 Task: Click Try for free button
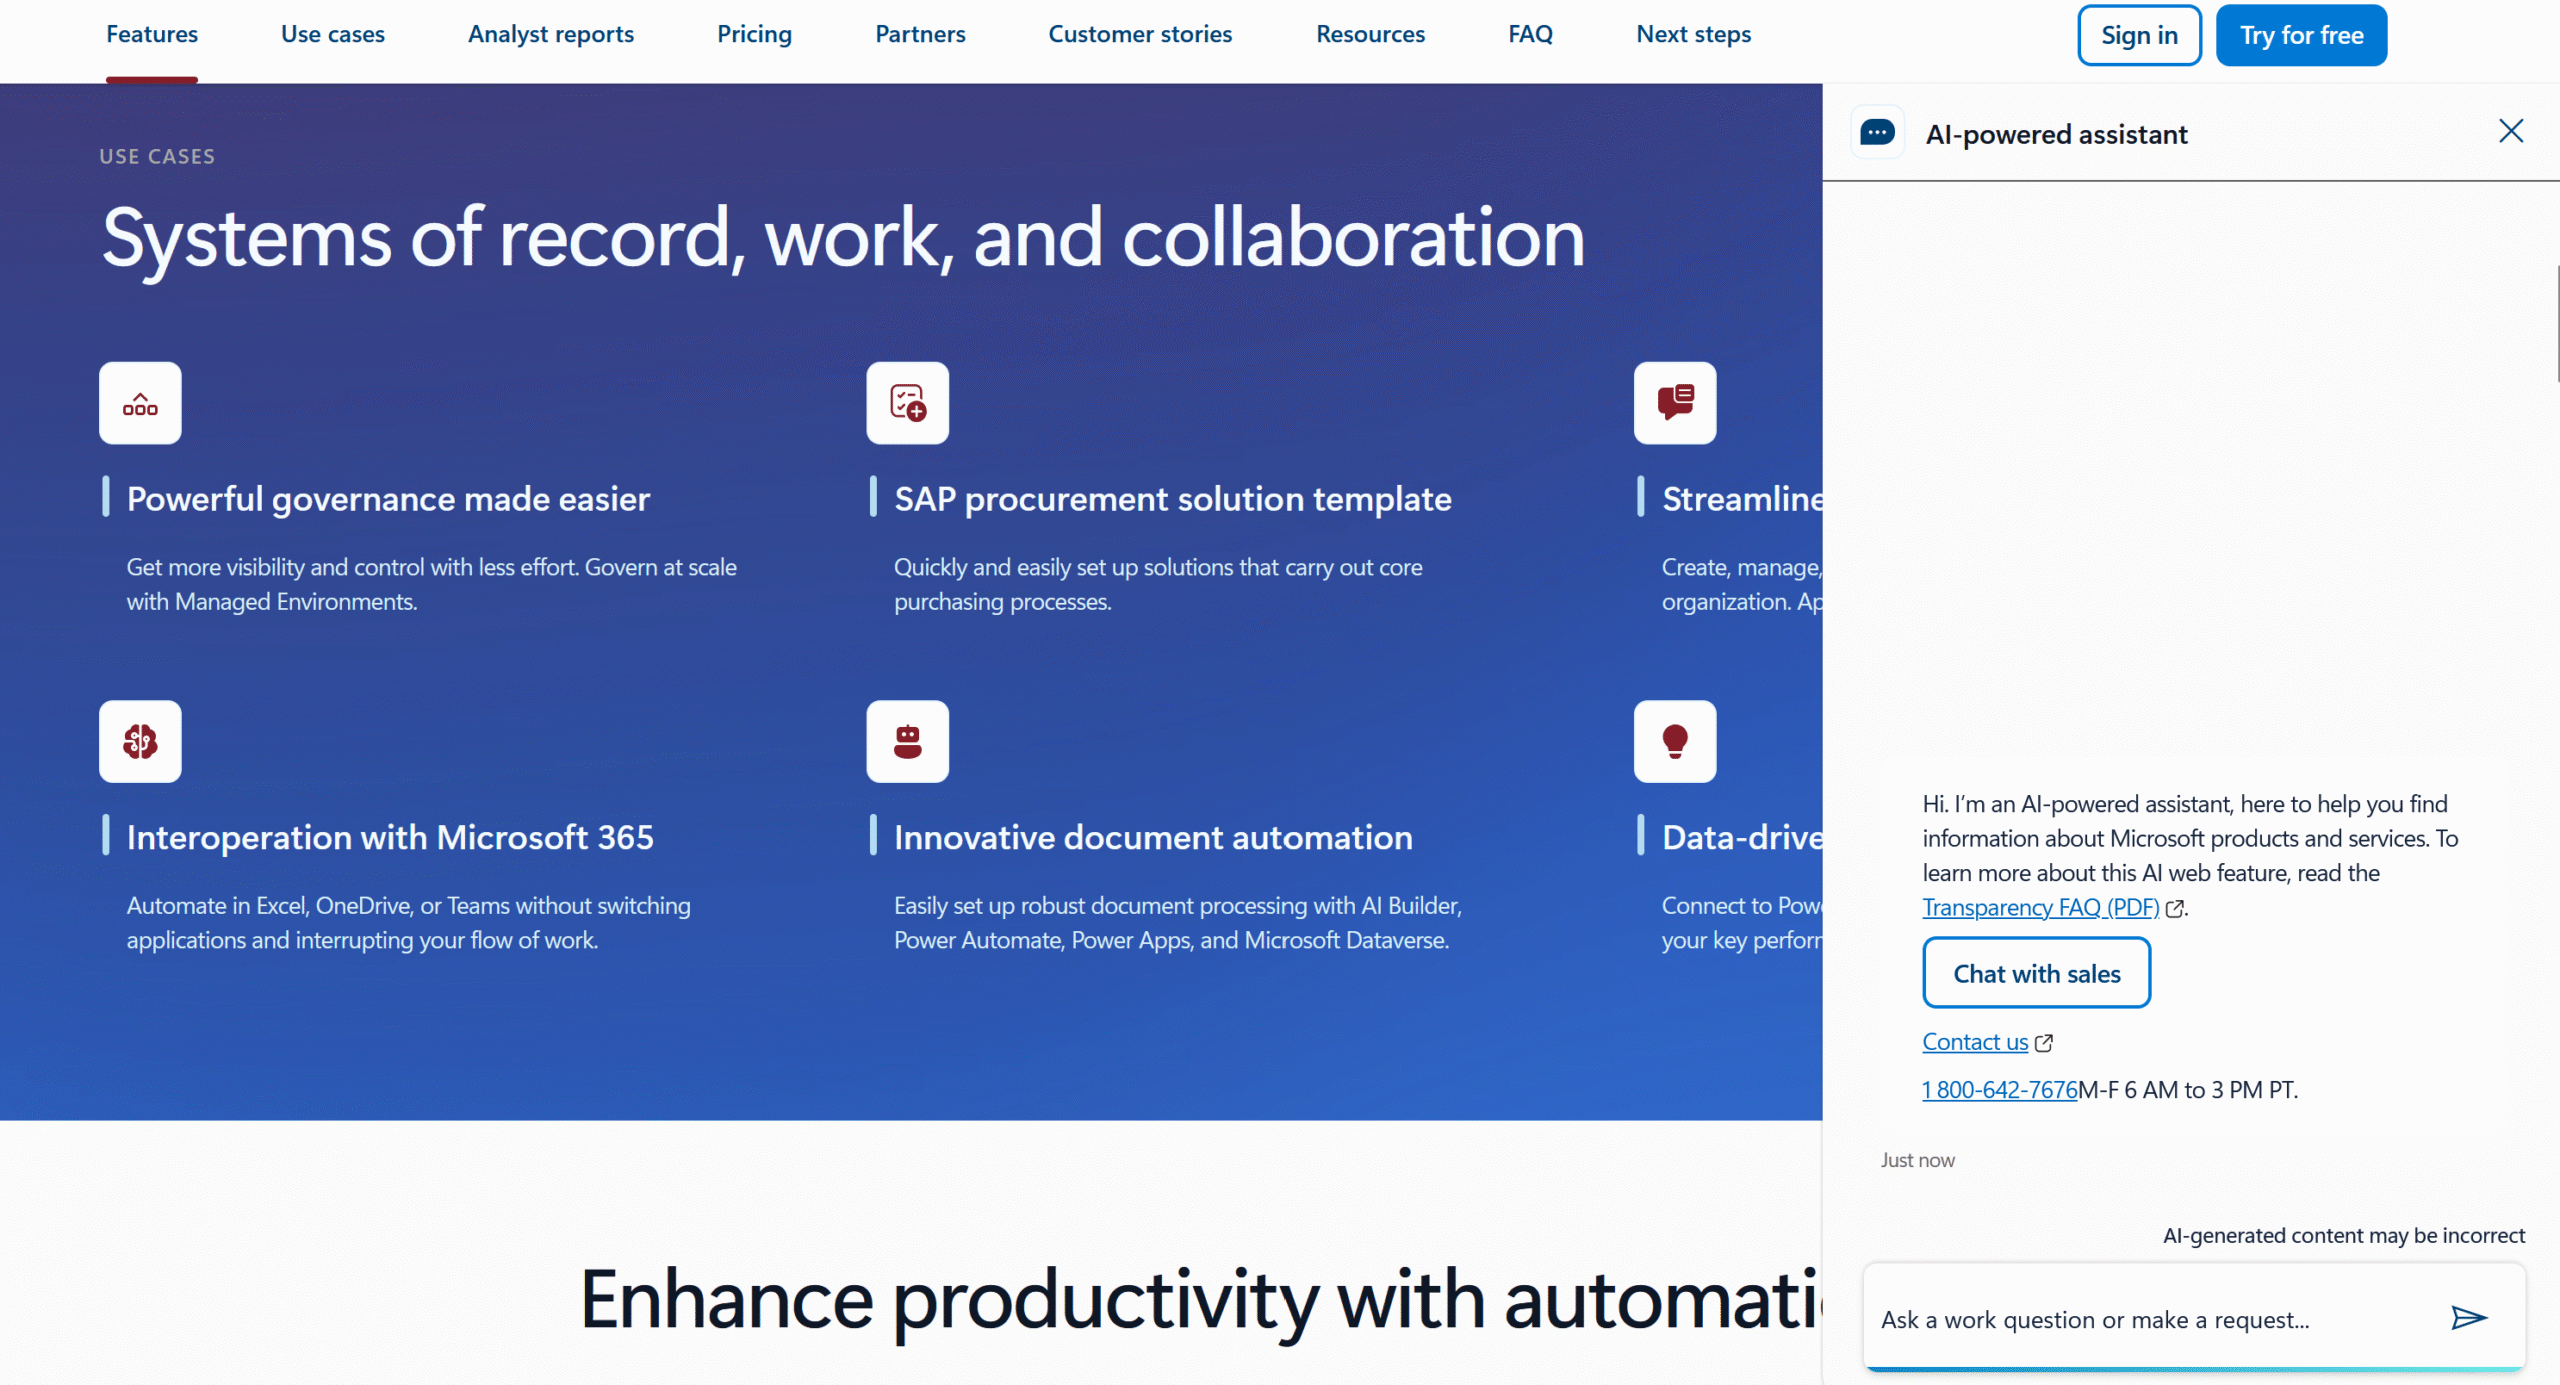pyautogui.click(x=2301, y=35)
